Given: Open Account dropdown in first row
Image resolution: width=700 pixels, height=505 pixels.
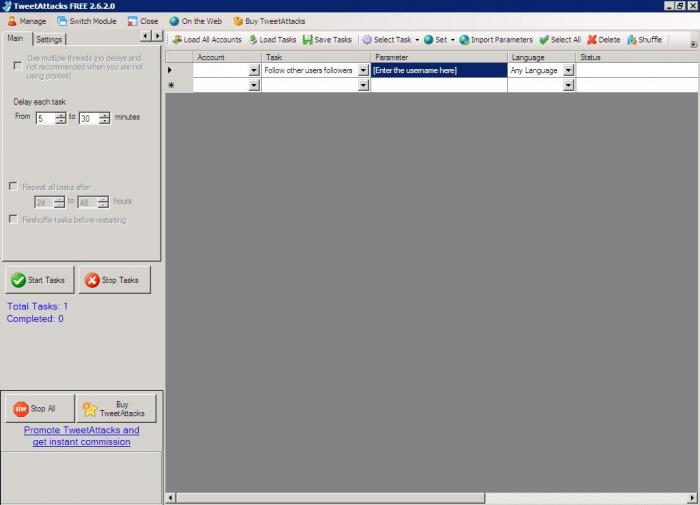Looking at the screenshot, I should point(254,71).
